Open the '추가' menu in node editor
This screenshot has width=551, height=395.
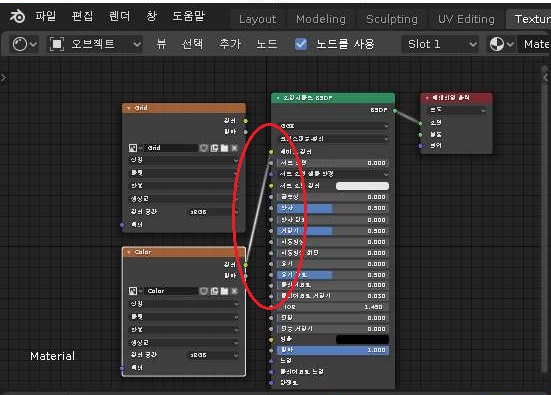pos(230,44)
